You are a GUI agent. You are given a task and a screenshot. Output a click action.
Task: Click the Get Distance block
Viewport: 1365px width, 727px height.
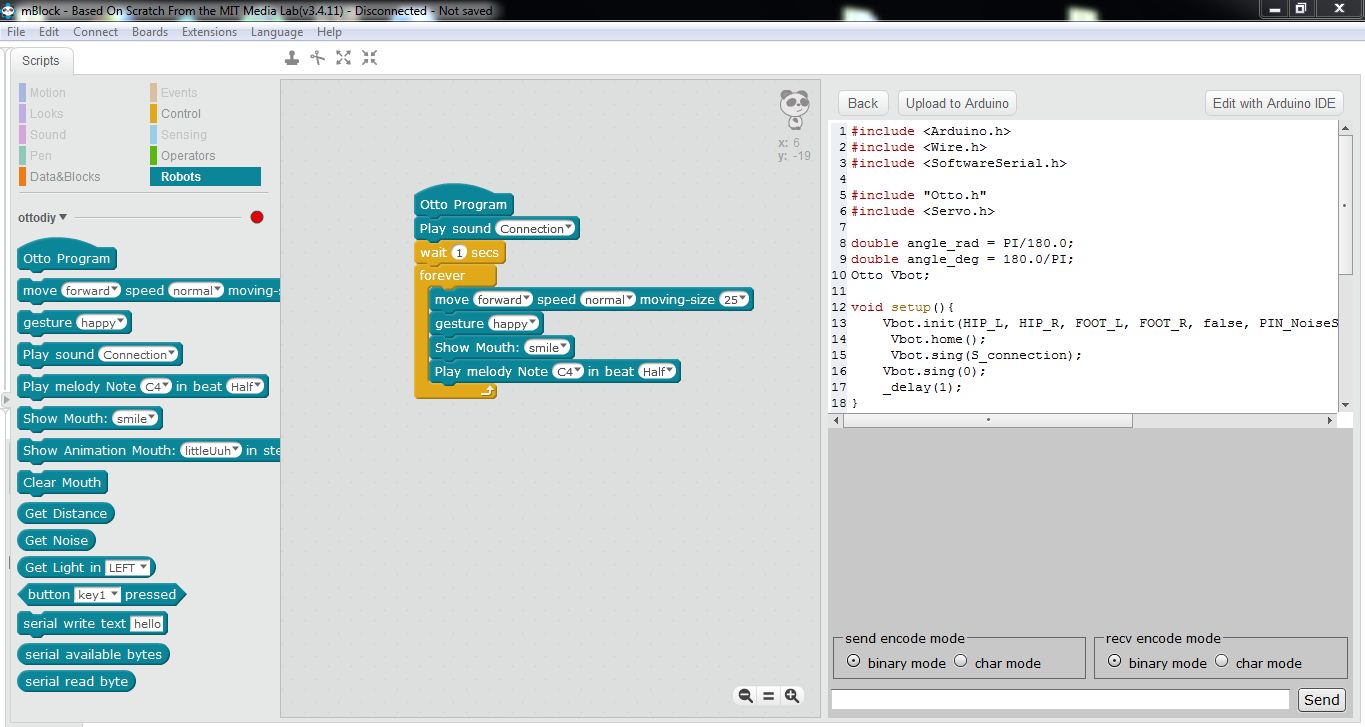click(x=66, y=514)
